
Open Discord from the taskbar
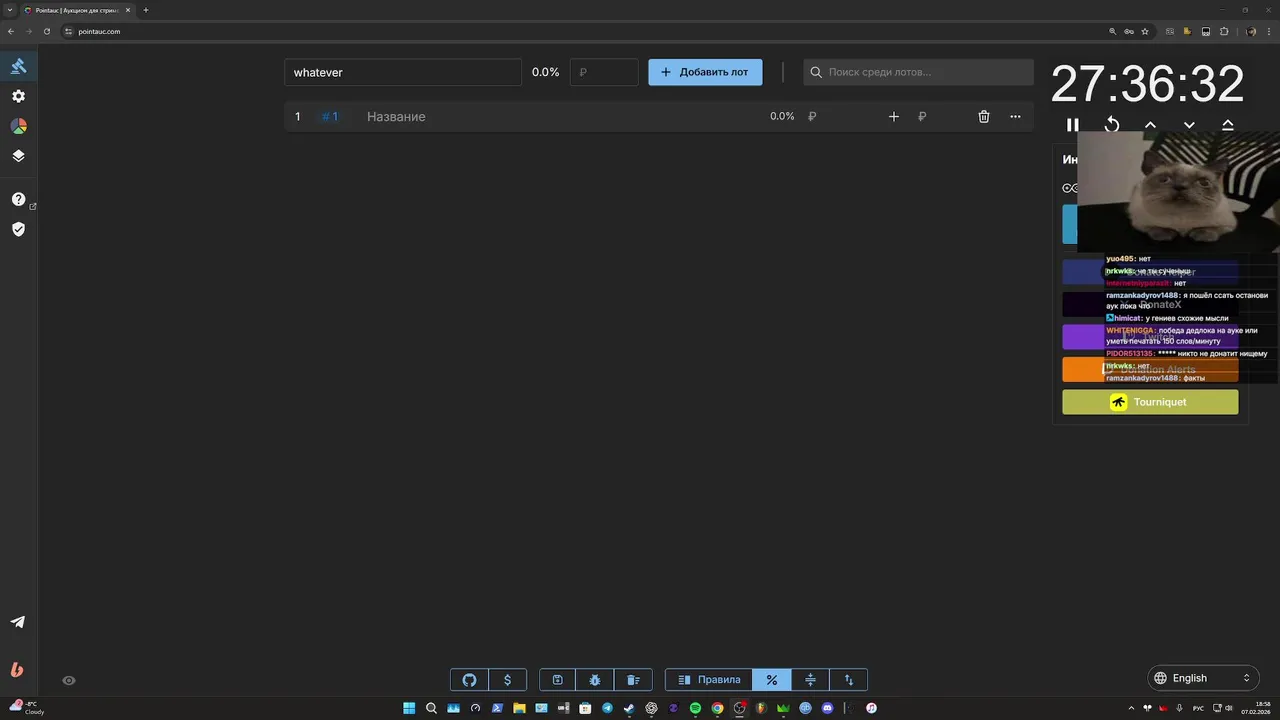827,708
